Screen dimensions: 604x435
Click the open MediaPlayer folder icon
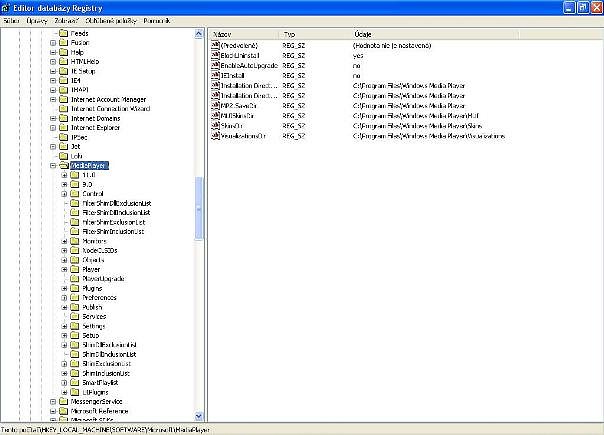point(64,165)
